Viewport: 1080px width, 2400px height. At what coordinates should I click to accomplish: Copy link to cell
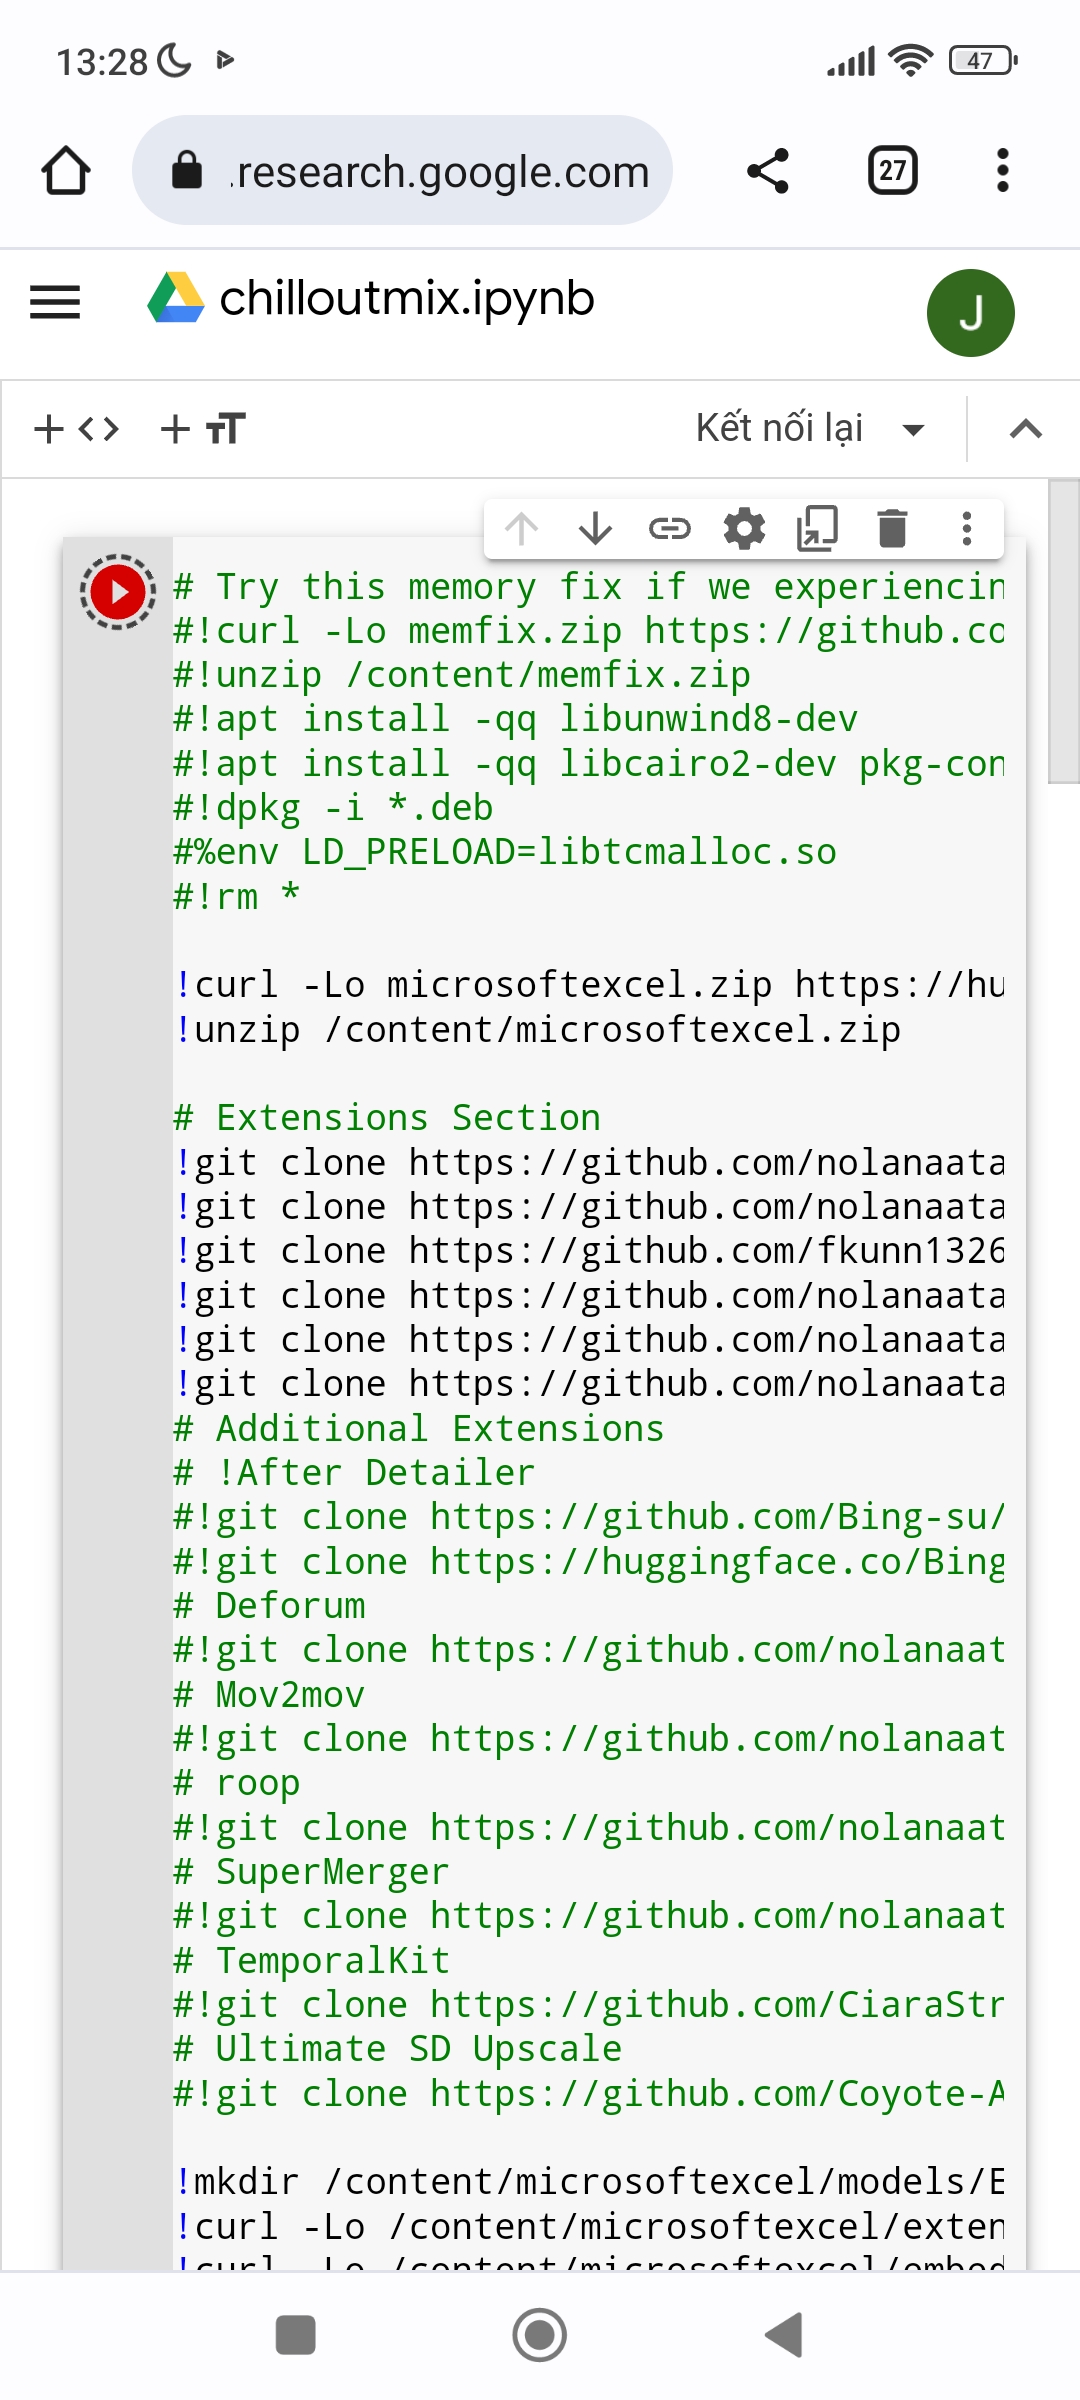coord(669,528)
